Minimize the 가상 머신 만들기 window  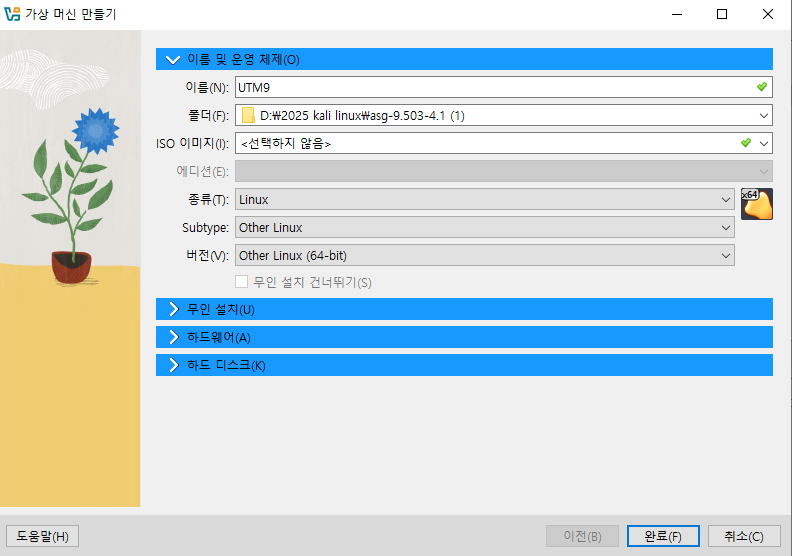point(677,14)
